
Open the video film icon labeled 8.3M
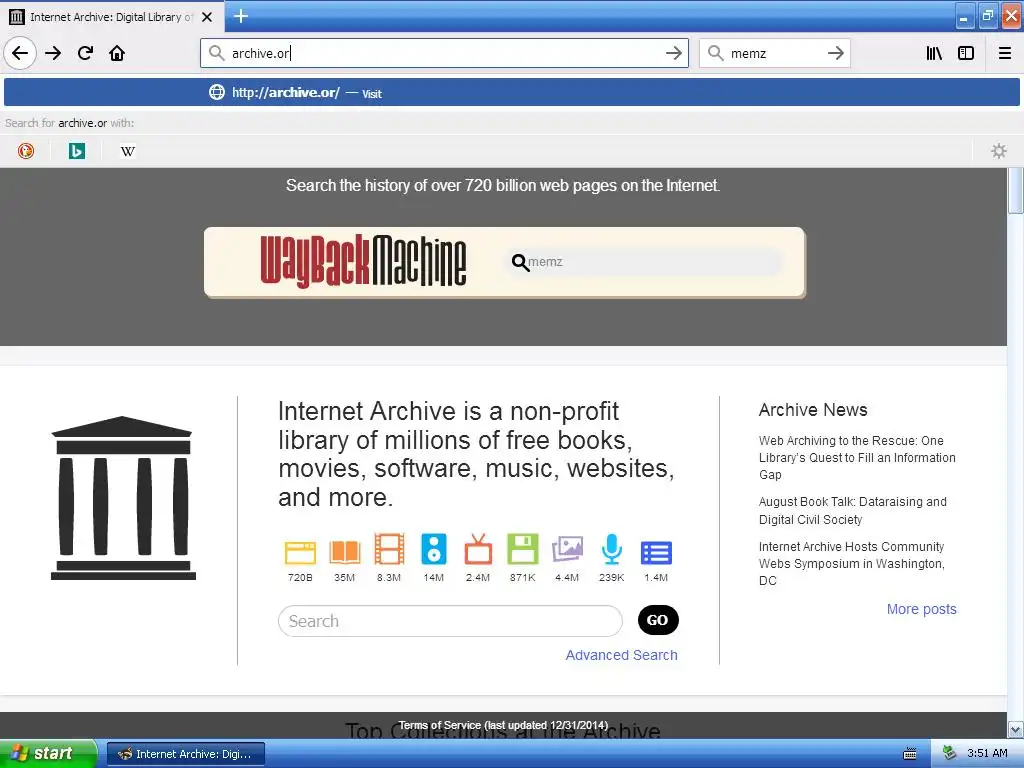389,549
